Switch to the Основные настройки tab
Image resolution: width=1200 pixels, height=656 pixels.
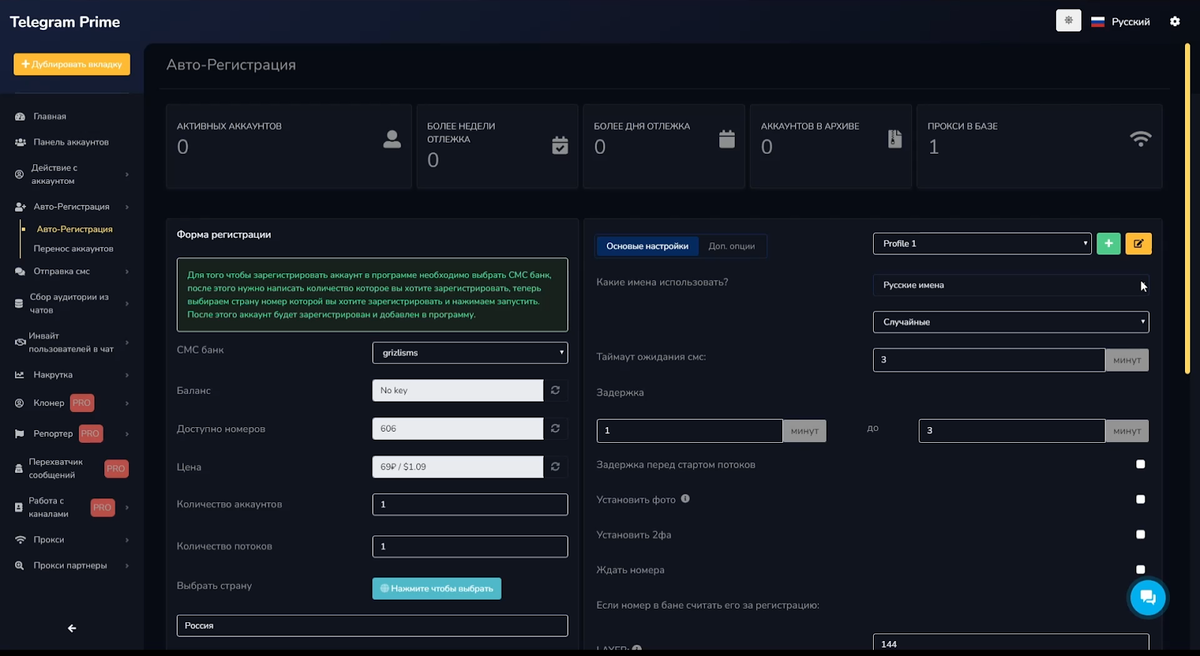pyautogui.click(x=647, y=246)
